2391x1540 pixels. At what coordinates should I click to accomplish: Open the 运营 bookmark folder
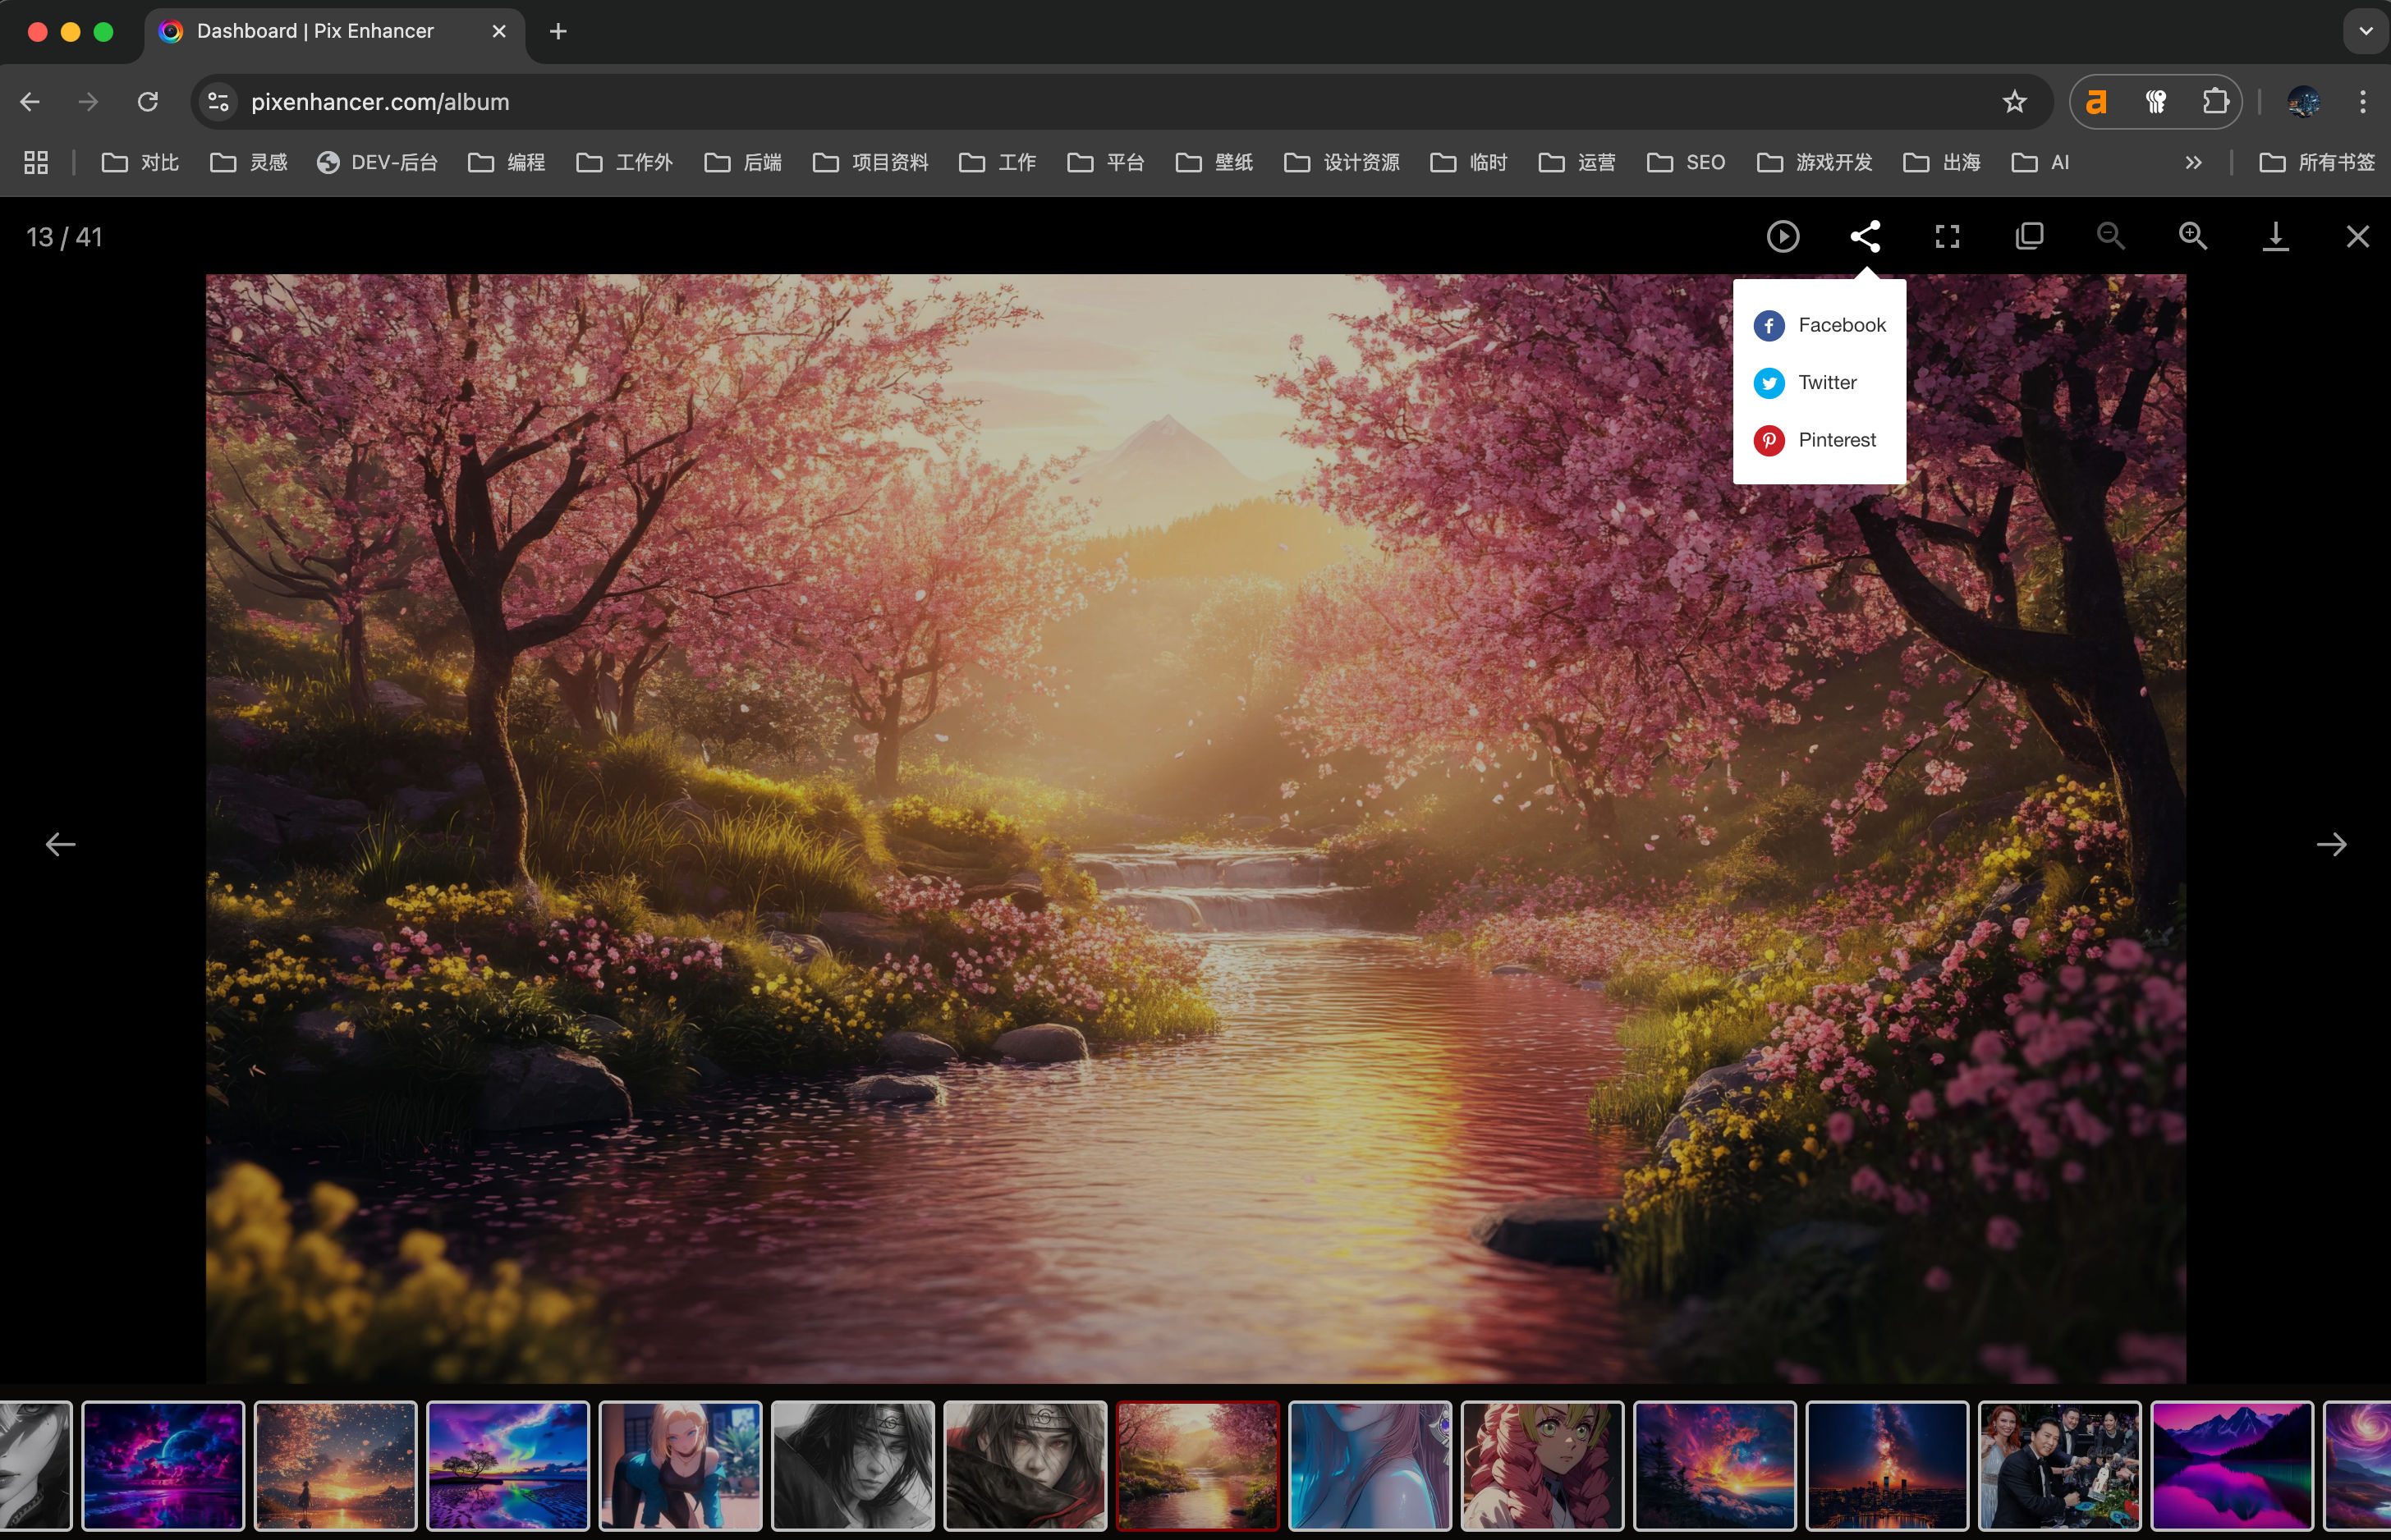click(1577, 162)
